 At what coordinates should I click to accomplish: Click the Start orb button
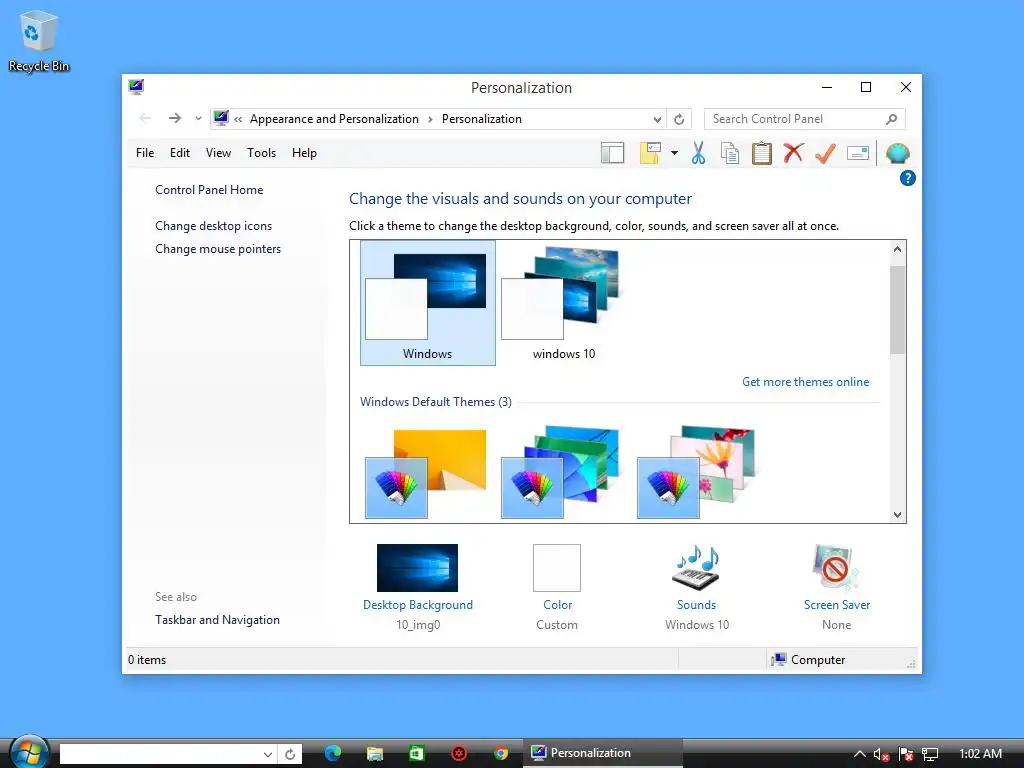click(x=29, y=752)
